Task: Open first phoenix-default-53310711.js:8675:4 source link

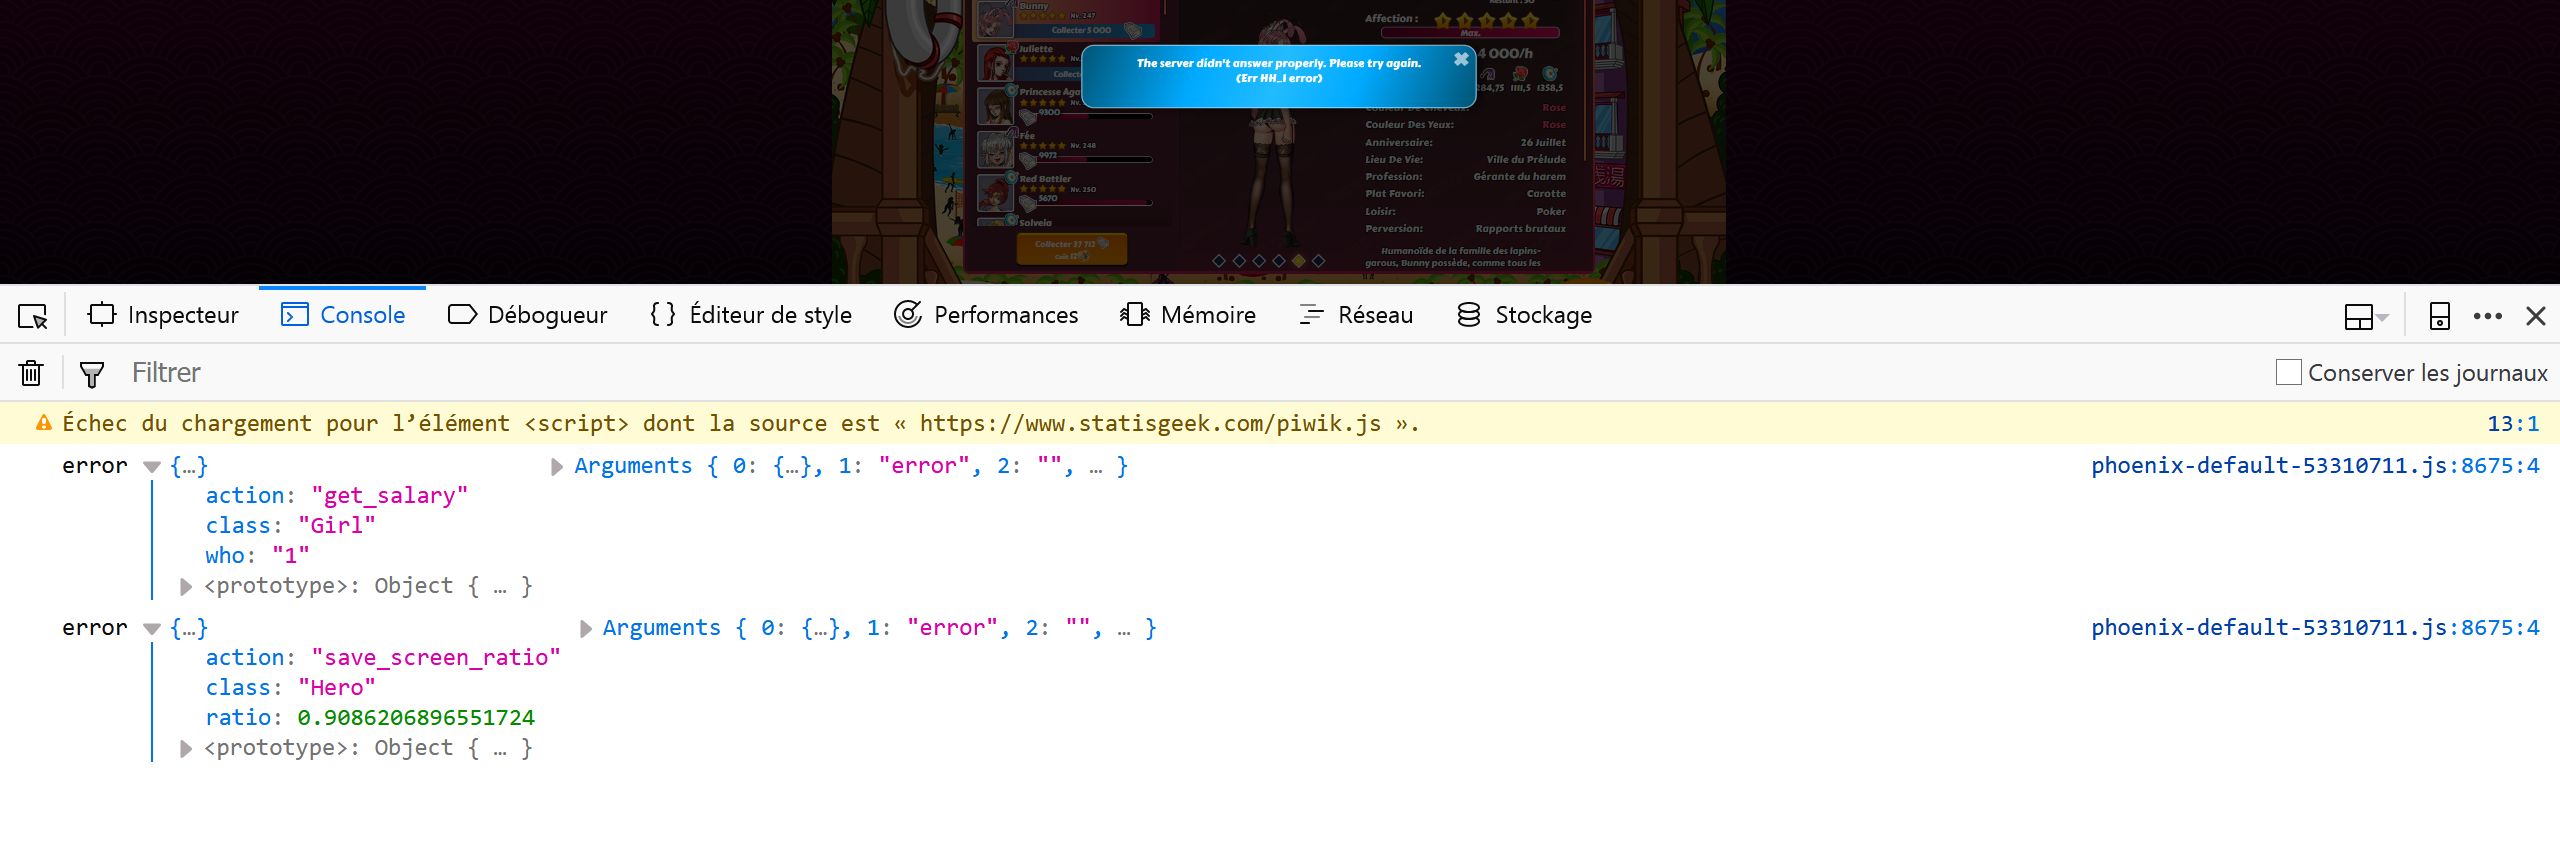Action: coord(2314,466)
